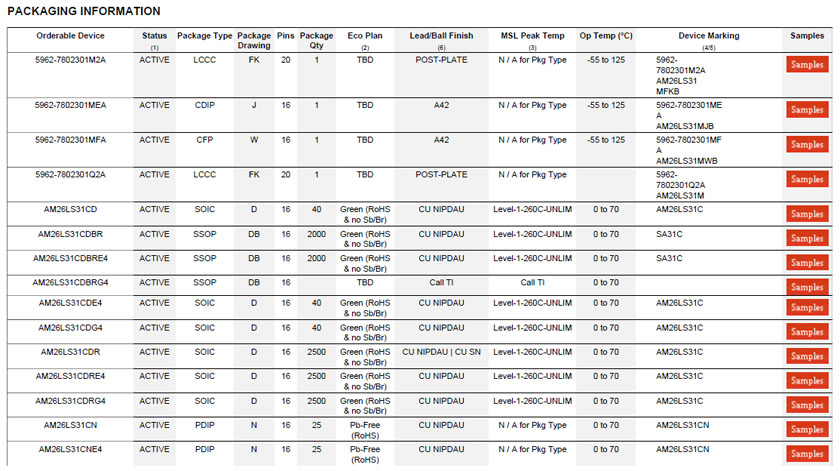Click the Device Marking column header
The width and height of the screenshot is (840, 471).
click(x=708, y=36)
